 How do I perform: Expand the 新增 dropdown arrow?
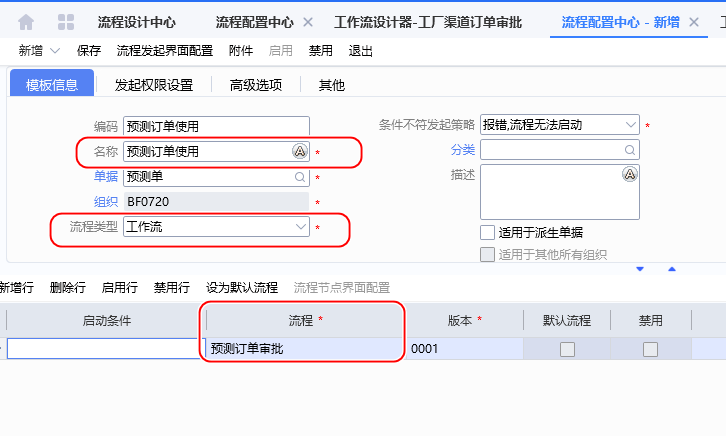(x=54, y=50)
